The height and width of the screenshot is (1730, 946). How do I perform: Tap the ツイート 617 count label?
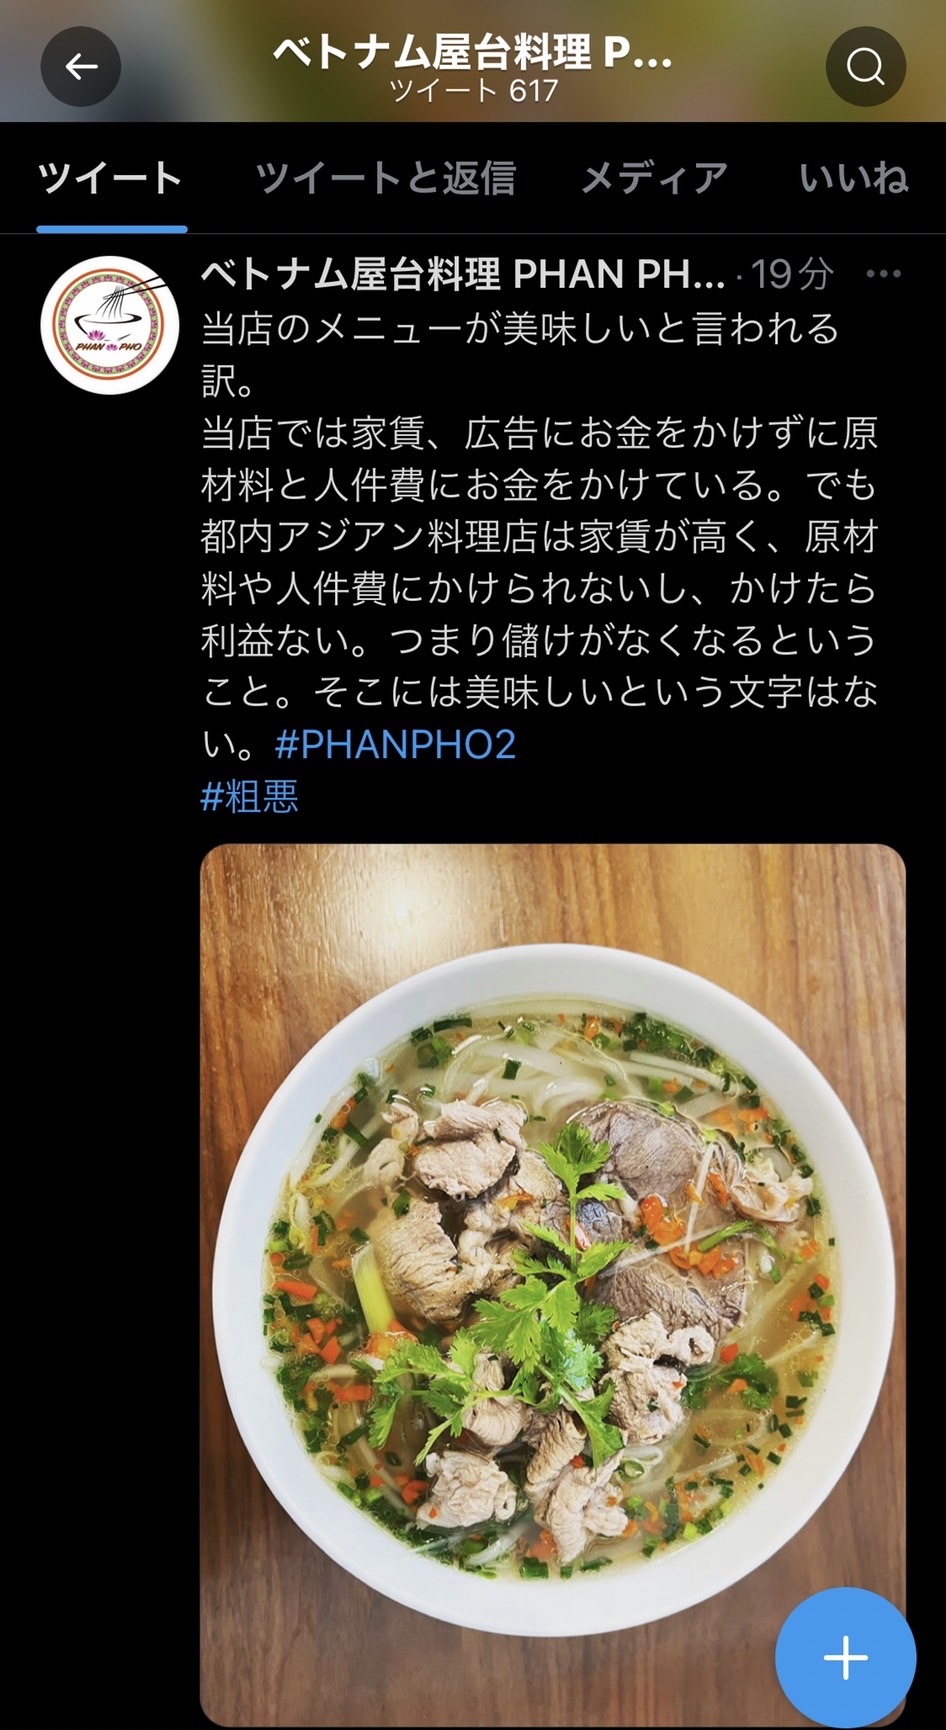tap(473, 92)
